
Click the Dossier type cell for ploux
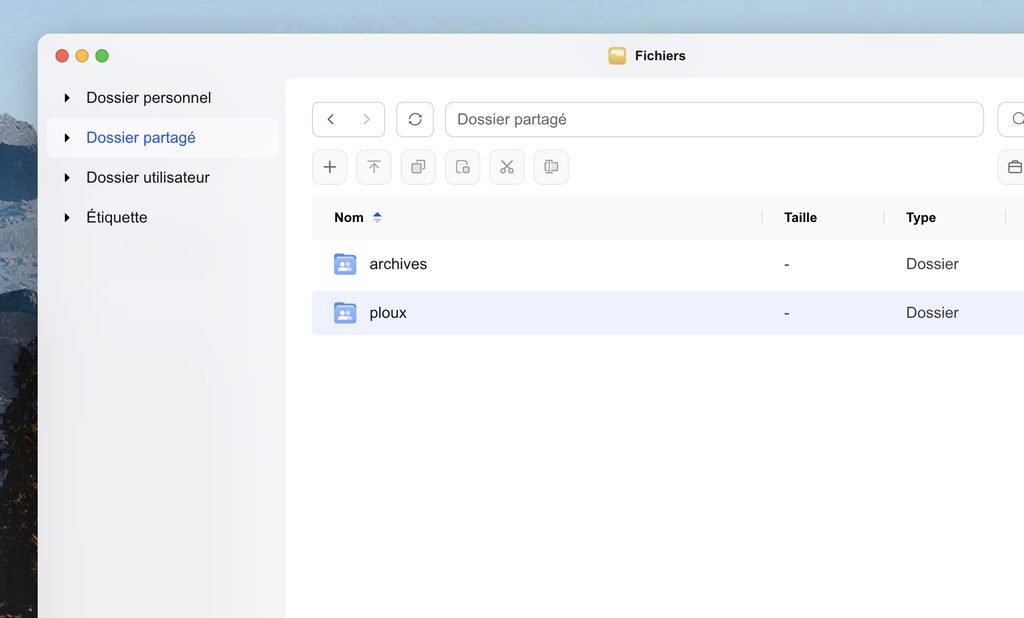click(932, 313)
